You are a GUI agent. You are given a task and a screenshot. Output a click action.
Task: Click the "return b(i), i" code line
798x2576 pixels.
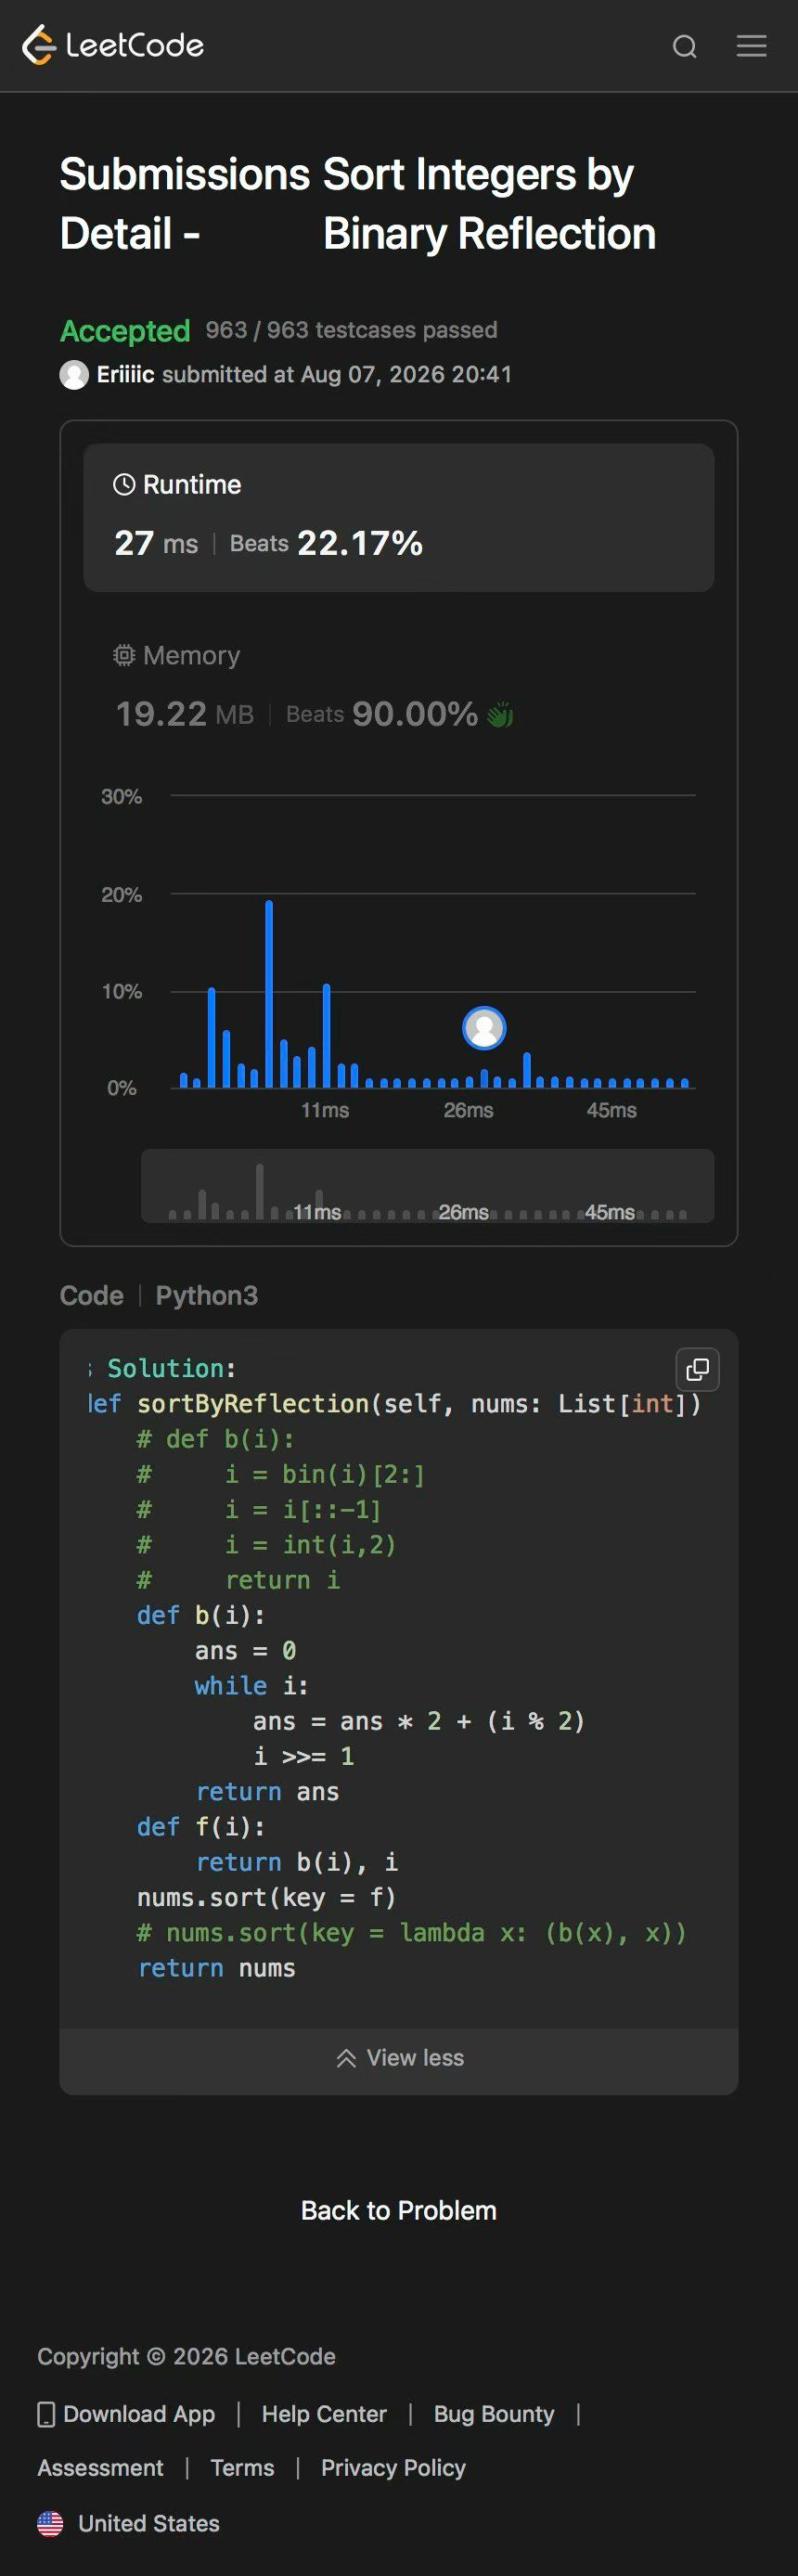tap(297, 1862)
